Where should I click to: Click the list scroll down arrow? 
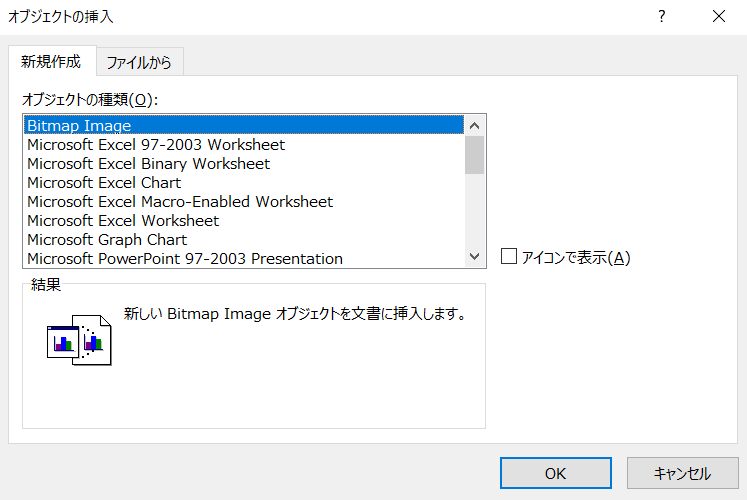[474, 257]
